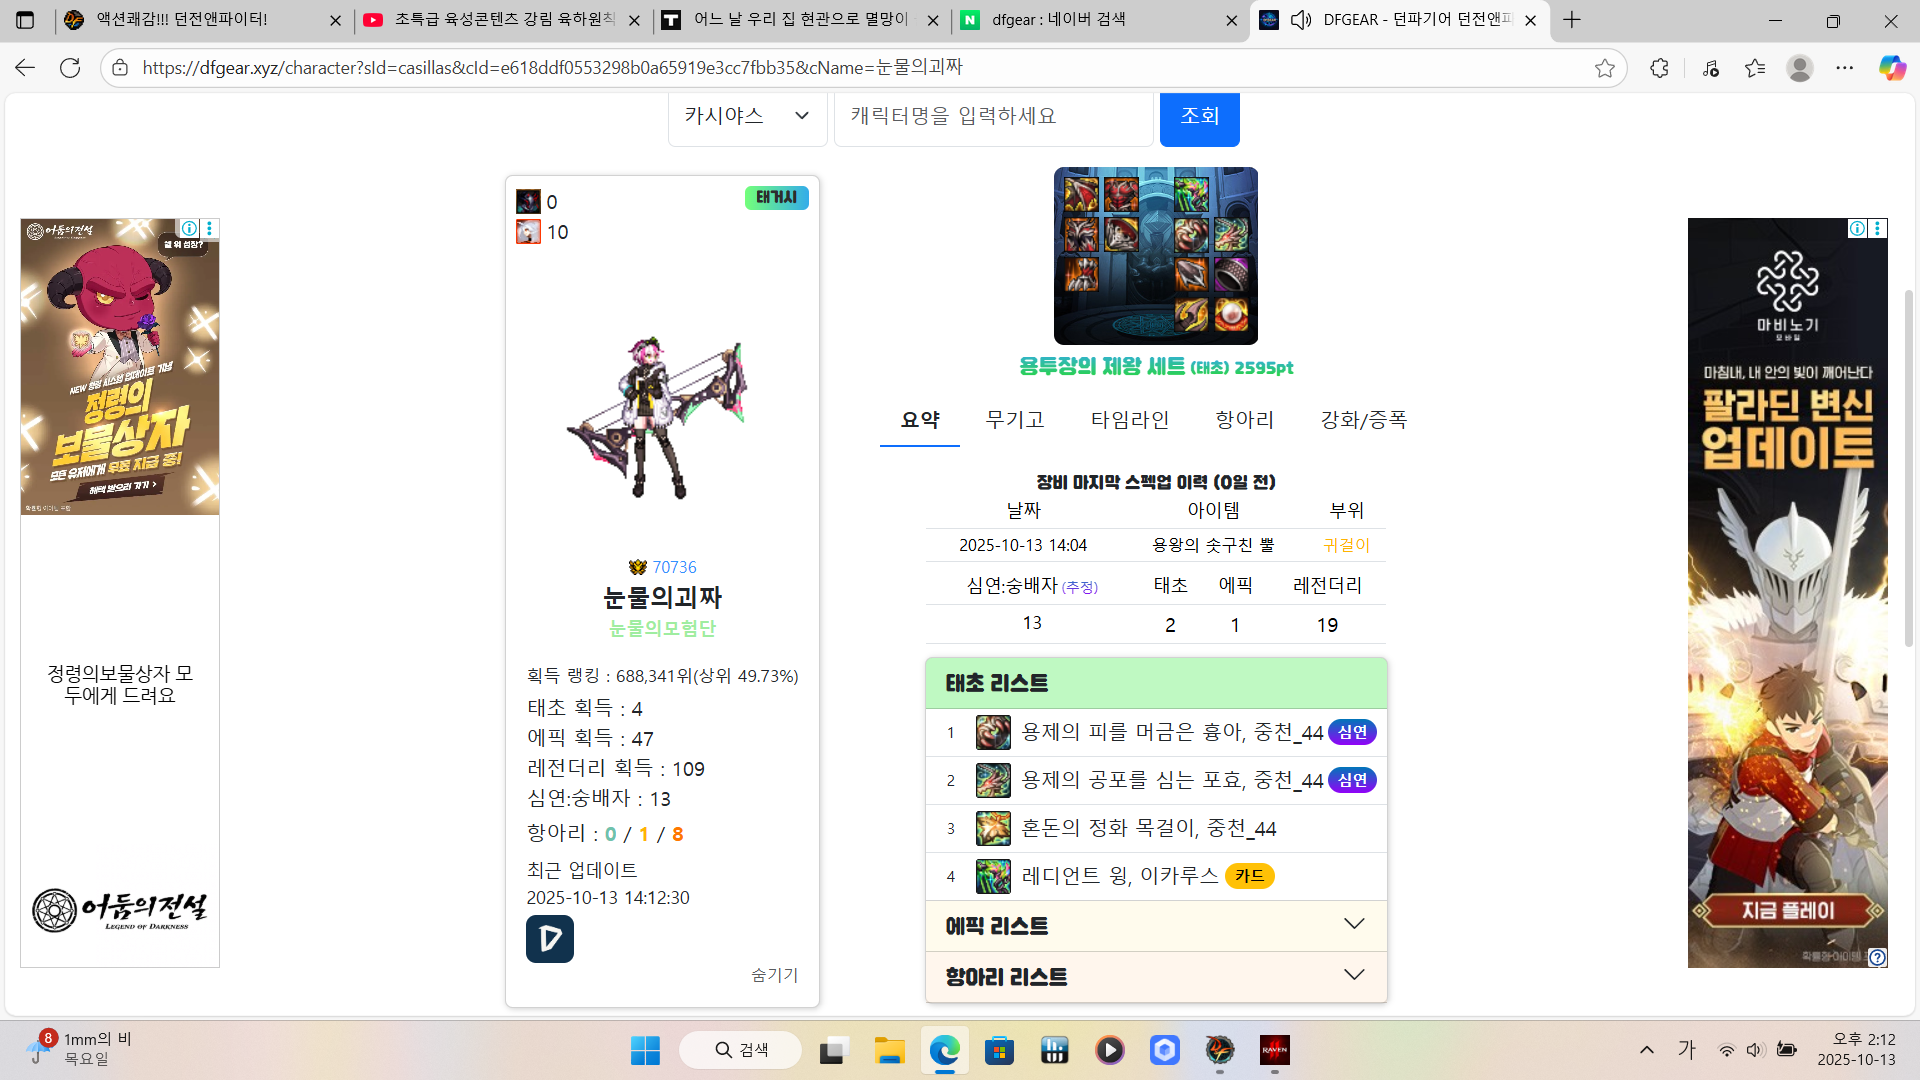Click the 레디언트 윙, 이카루스 item icon

click(992, 877)
